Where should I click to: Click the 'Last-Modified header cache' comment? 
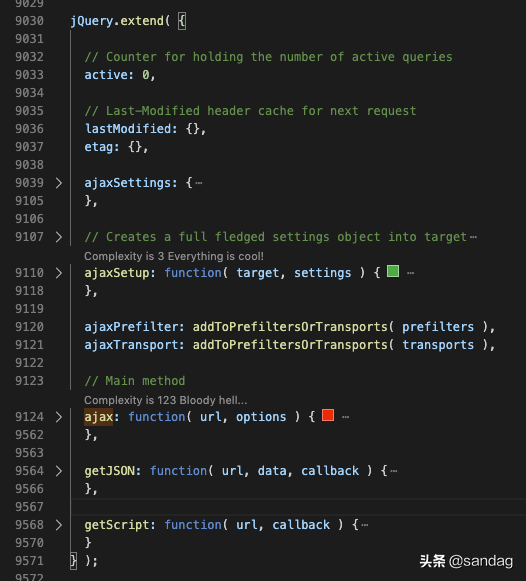point(250,111)
